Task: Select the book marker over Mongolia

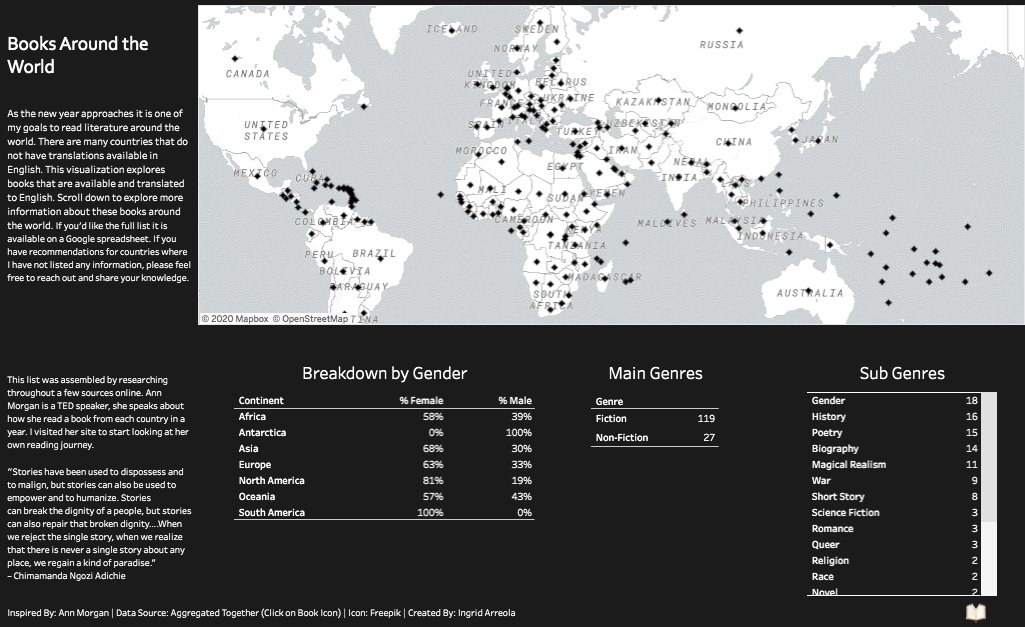Action: (x=735, y=109)
